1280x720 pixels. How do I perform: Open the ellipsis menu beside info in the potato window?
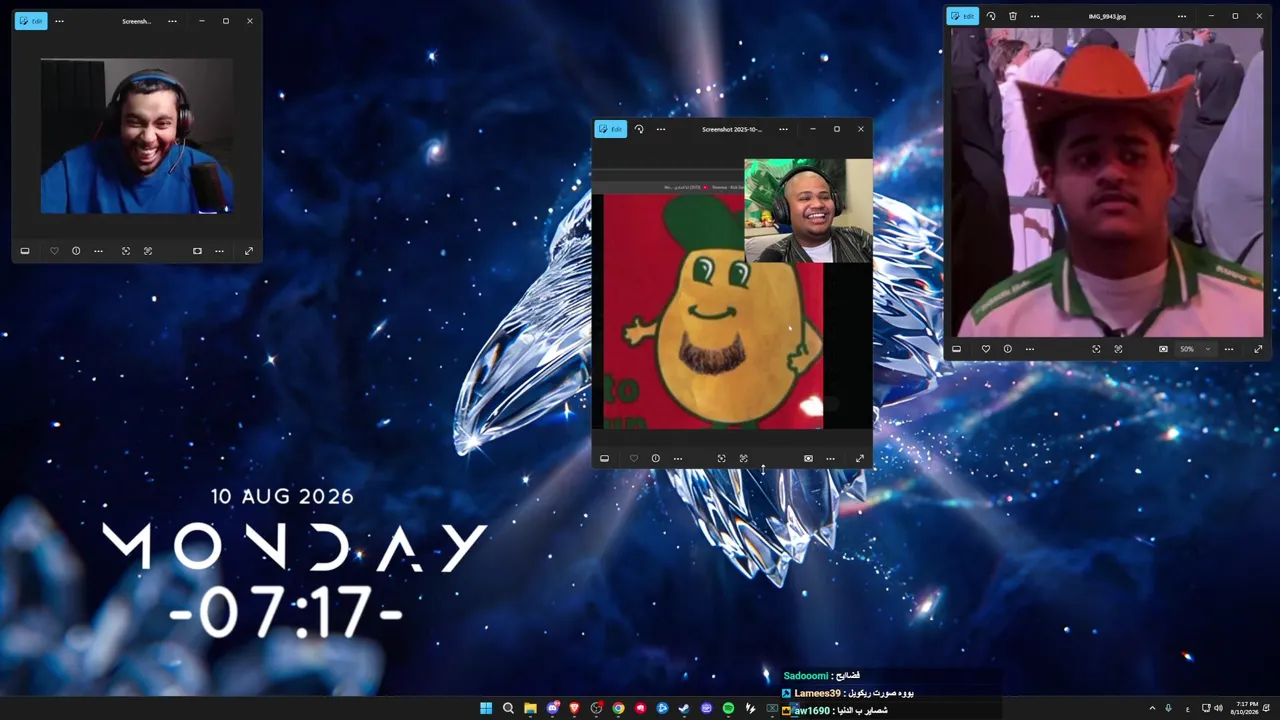677,459
